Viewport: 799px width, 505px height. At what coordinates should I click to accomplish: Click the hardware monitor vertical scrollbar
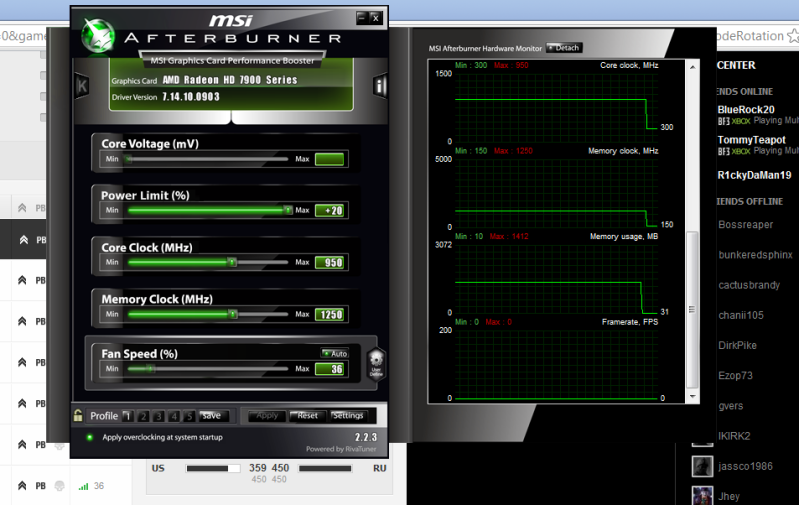[x=694, y=300]
